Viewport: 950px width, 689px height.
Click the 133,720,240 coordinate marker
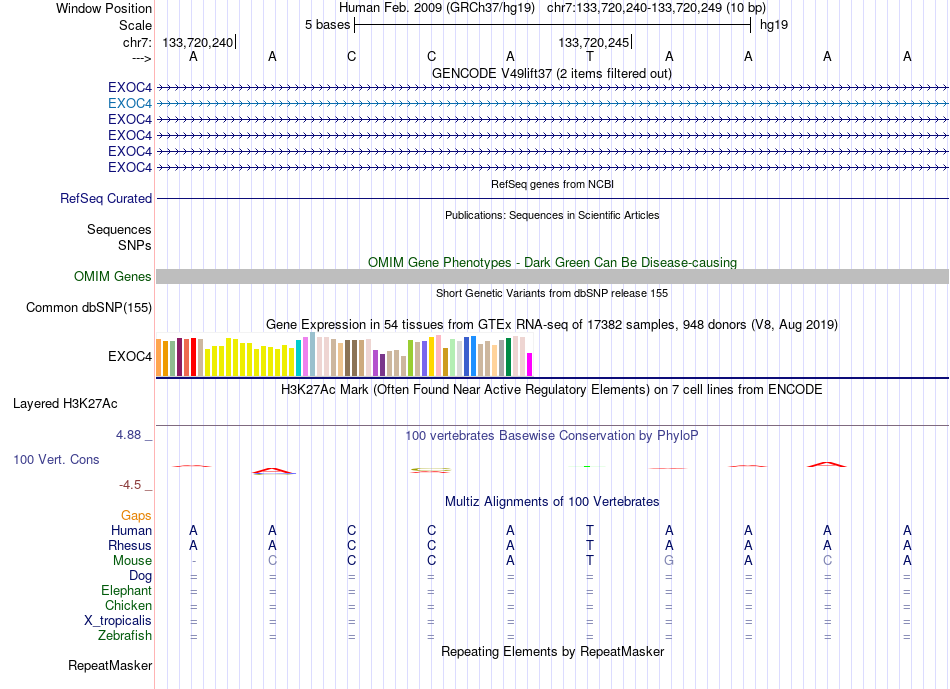[198, 42]
